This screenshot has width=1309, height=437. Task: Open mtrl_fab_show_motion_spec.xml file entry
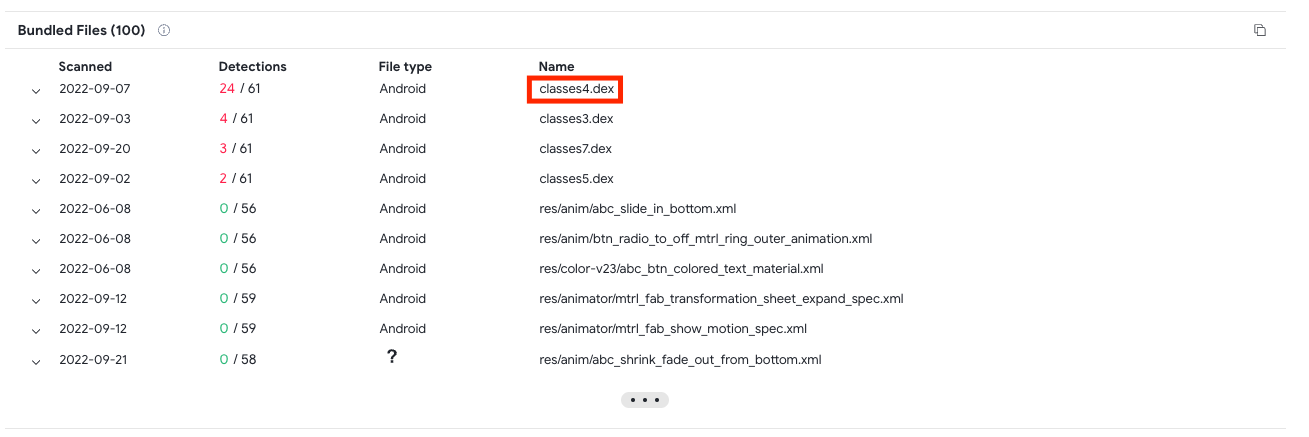coord(673,328)
